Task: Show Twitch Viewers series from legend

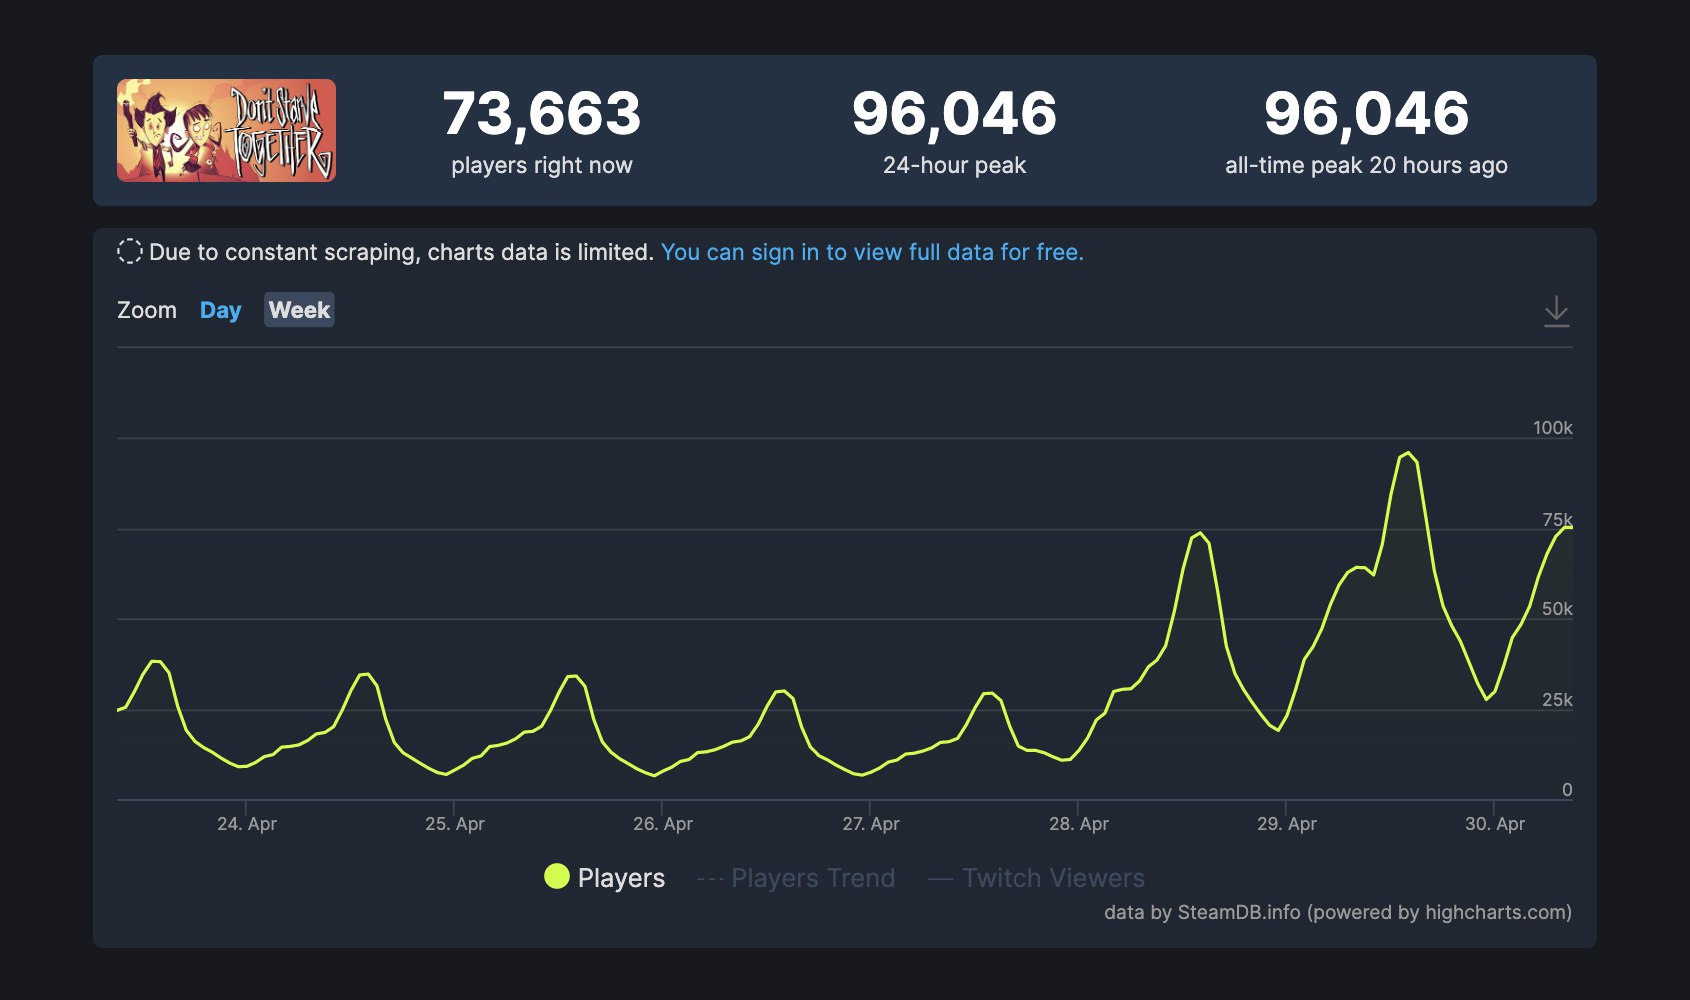Action: point(1037,878)
